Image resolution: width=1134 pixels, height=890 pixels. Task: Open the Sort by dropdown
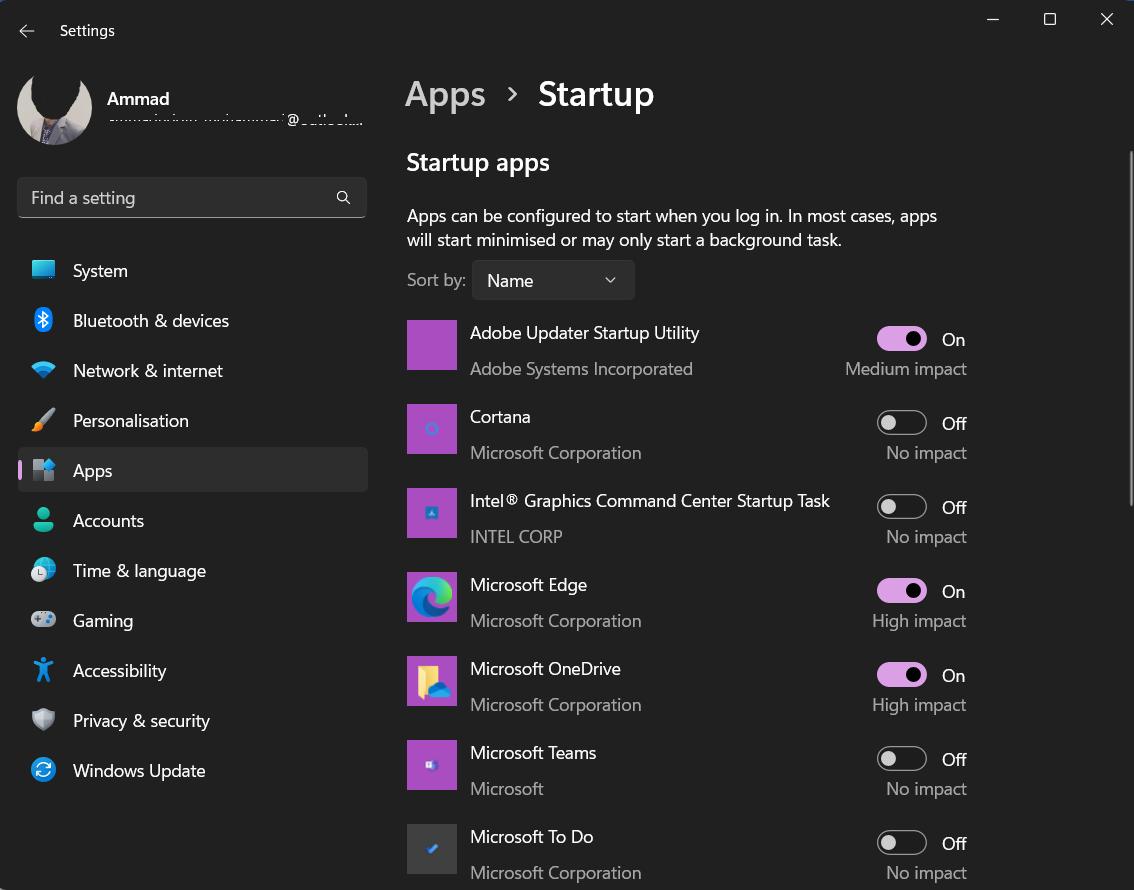(x=553, y=280)
